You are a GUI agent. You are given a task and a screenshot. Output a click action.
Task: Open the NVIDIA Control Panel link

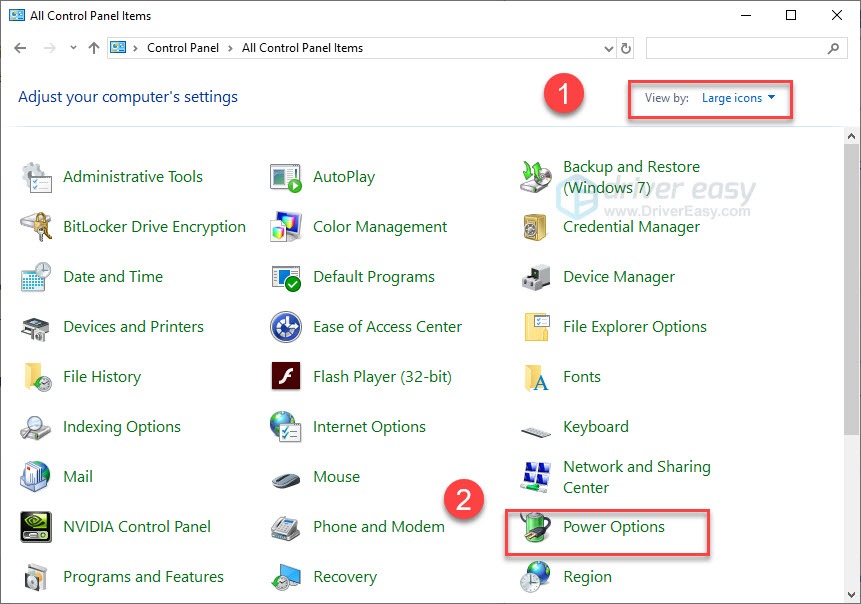click(x=137, y=527)
